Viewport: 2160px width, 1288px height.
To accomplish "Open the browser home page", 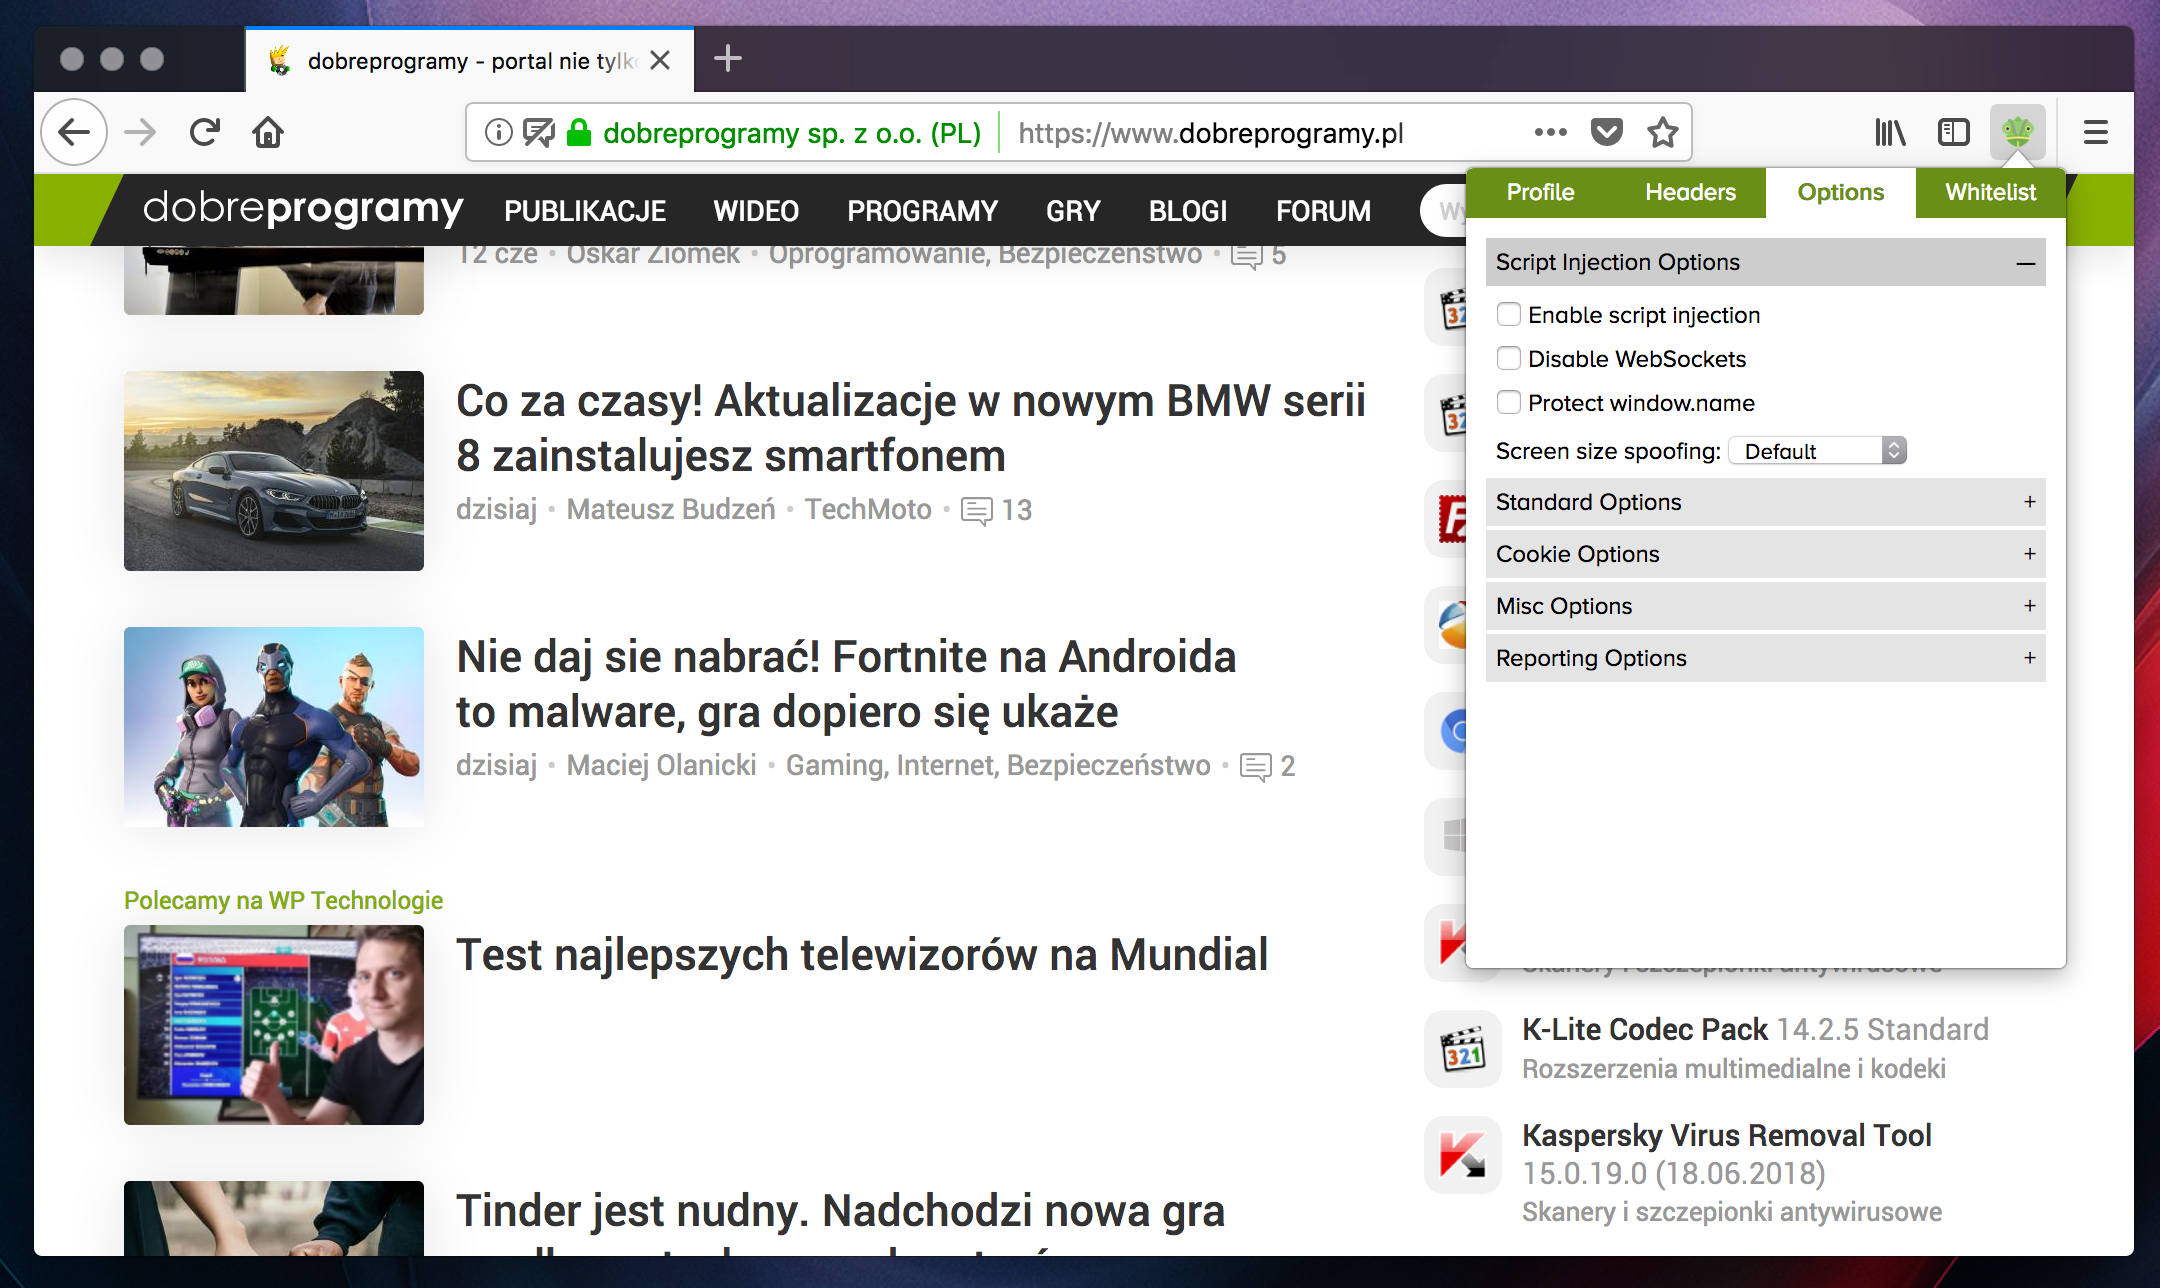I will pos(268,132).
